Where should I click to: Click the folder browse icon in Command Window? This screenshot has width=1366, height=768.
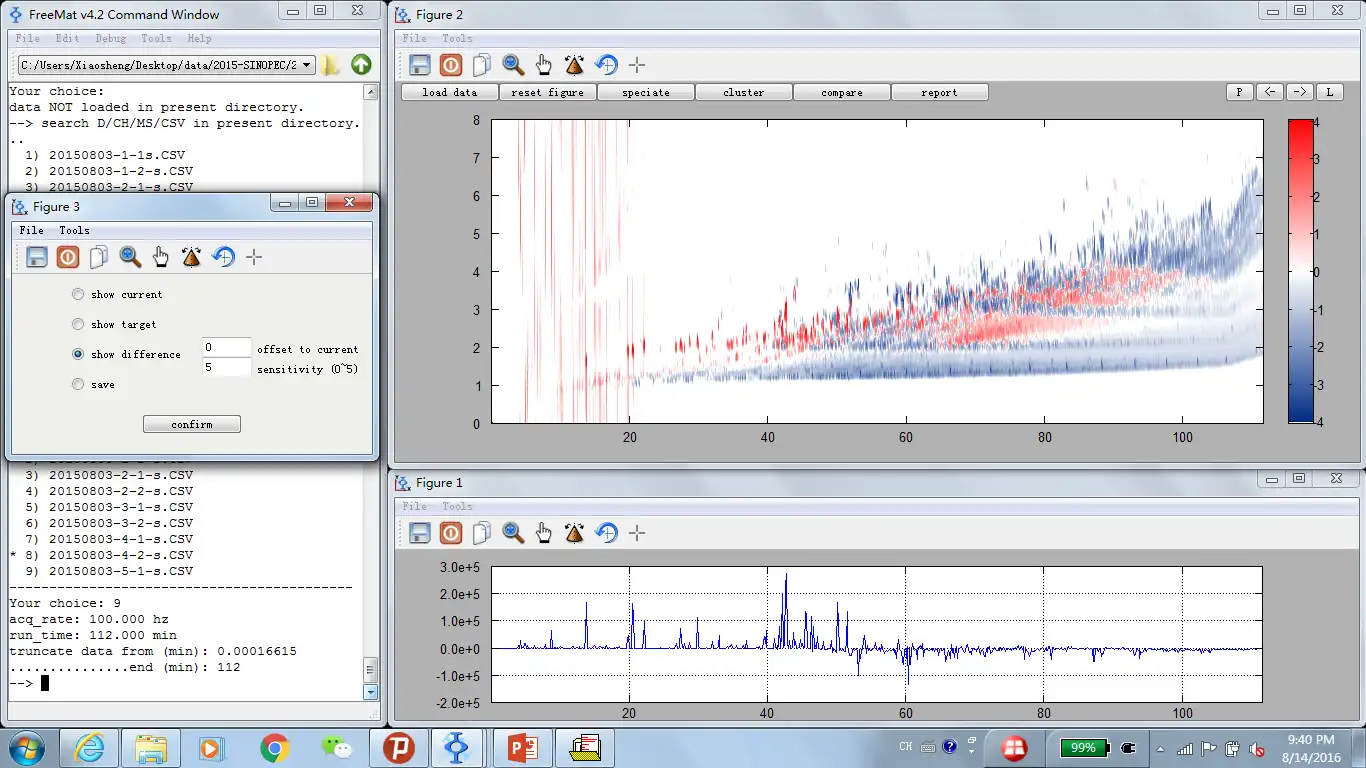point(331,65)
